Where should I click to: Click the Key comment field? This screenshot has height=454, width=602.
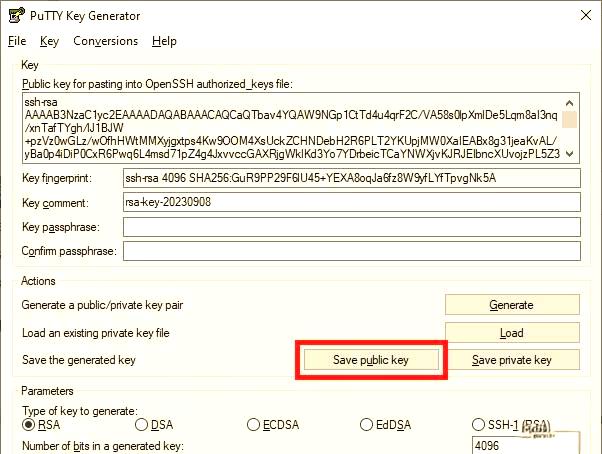(x=352, y=202)
